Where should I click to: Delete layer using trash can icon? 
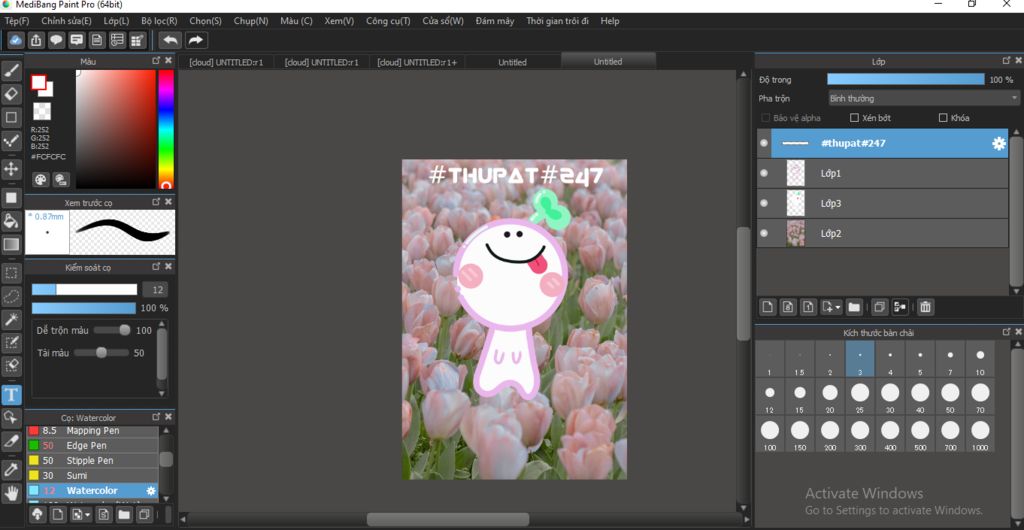point(925,307)
